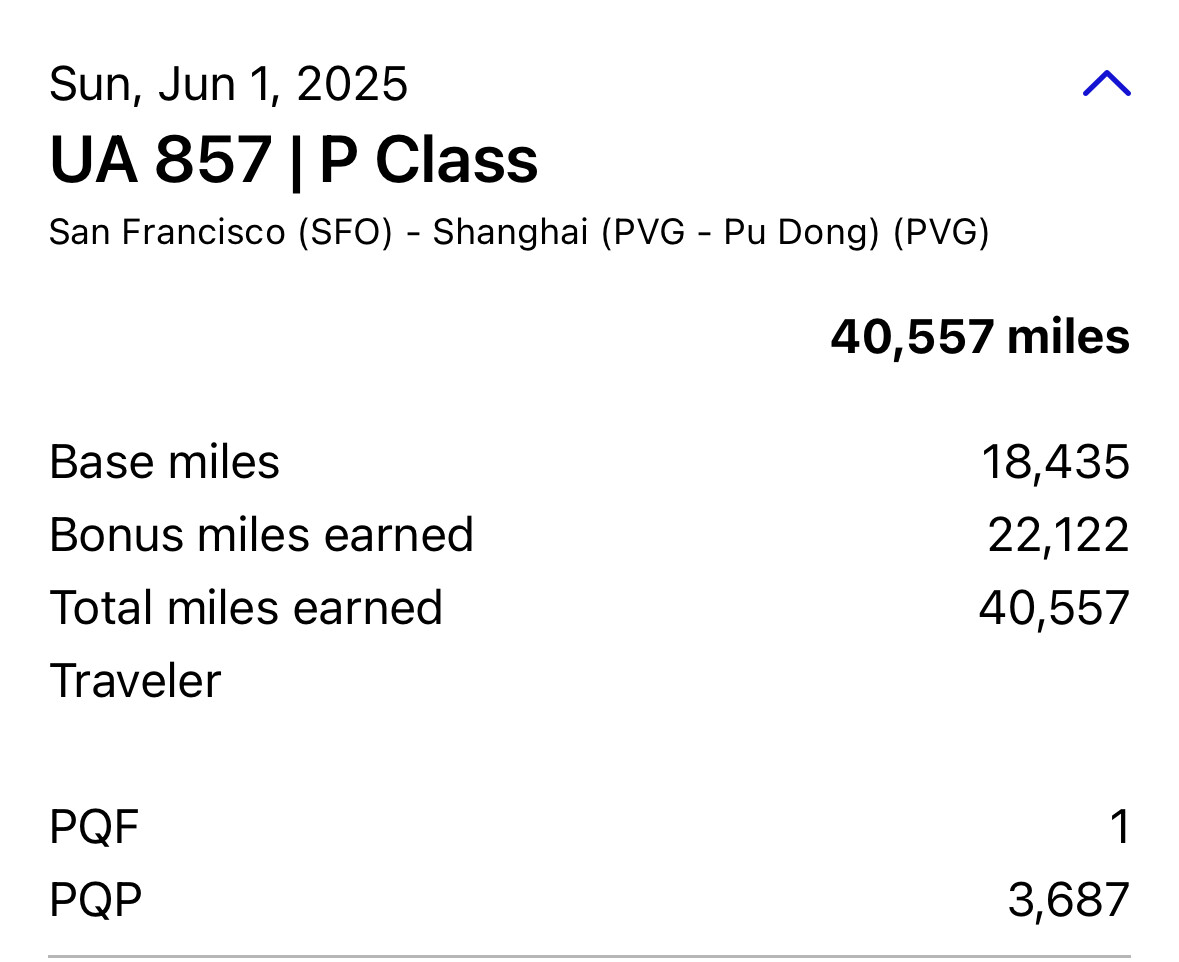Click the 18,435 base miles value
This screenshot has height=962, width=1179.
pyautogui.click(x=1055, y=462)
